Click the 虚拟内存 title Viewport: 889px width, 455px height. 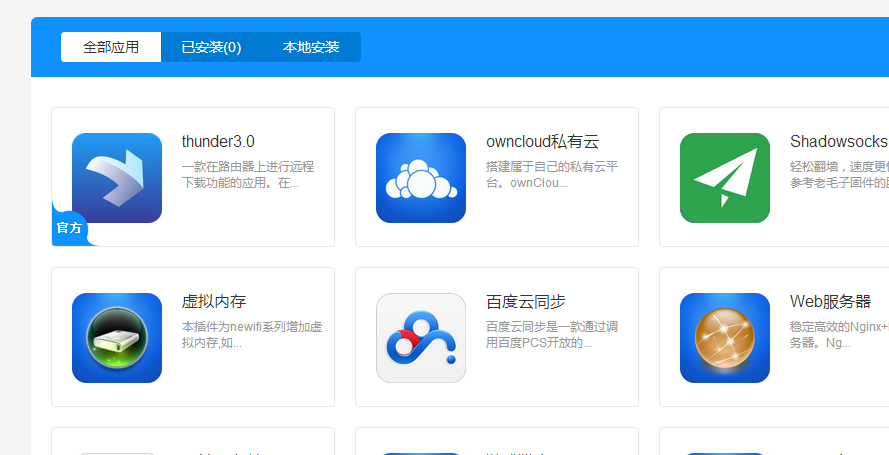coord(214,301)
